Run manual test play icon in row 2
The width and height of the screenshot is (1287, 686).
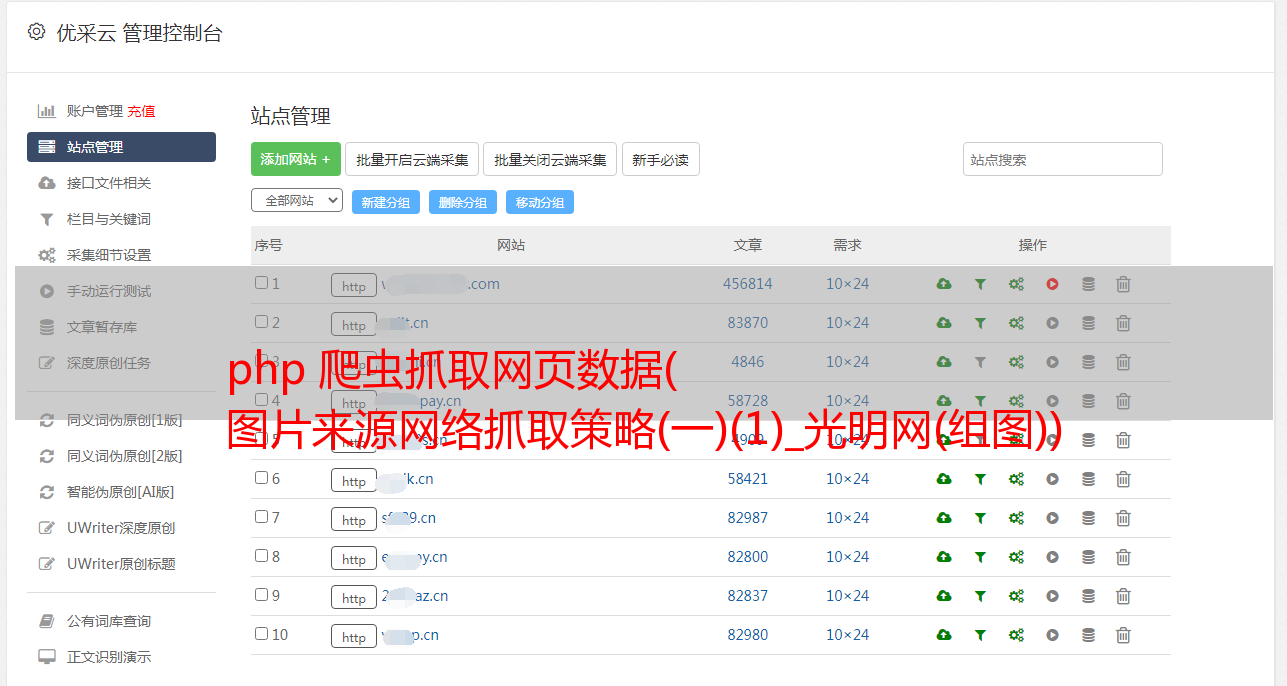click(x=1052, y=323)
